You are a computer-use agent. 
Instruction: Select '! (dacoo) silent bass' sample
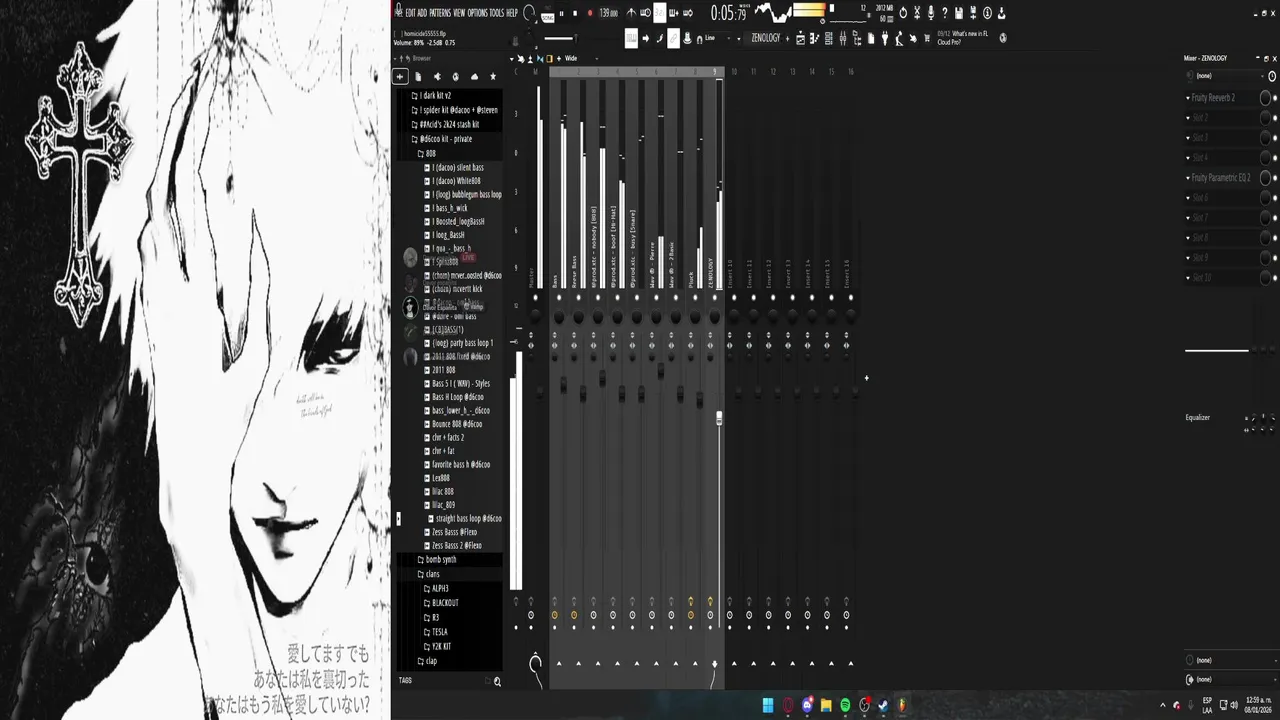click(454, 168)
